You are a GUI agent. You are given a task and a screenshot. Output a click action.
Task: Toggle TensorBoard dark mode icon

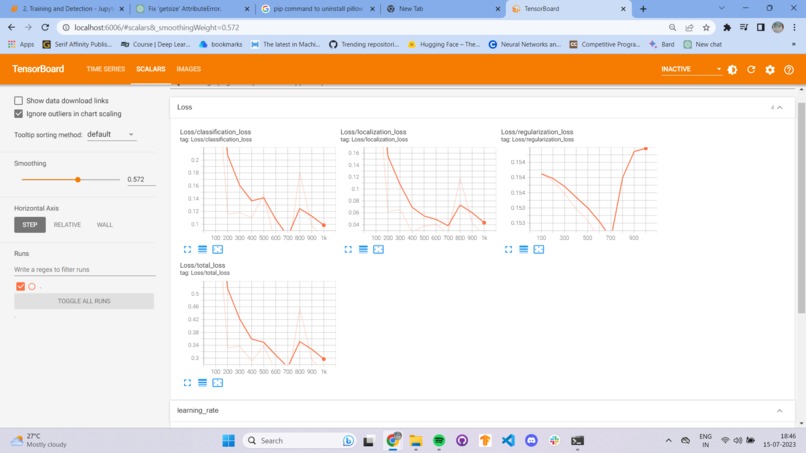(x=732, y=69)
